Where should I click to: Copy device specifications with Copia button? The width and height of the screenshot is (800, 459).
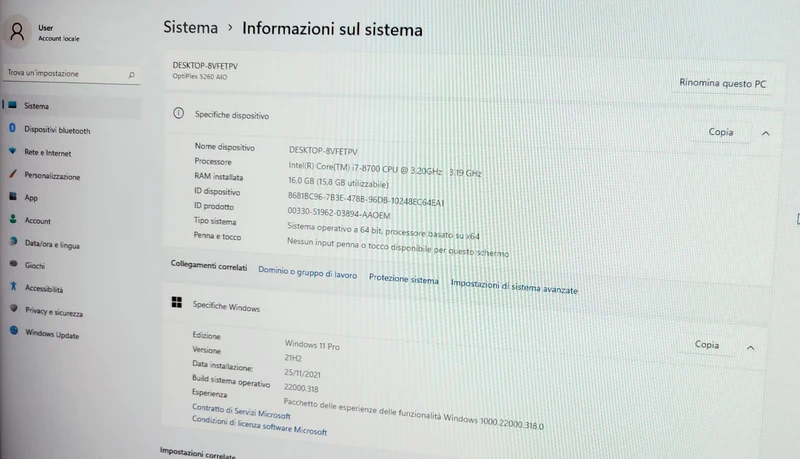coord(720,132)
